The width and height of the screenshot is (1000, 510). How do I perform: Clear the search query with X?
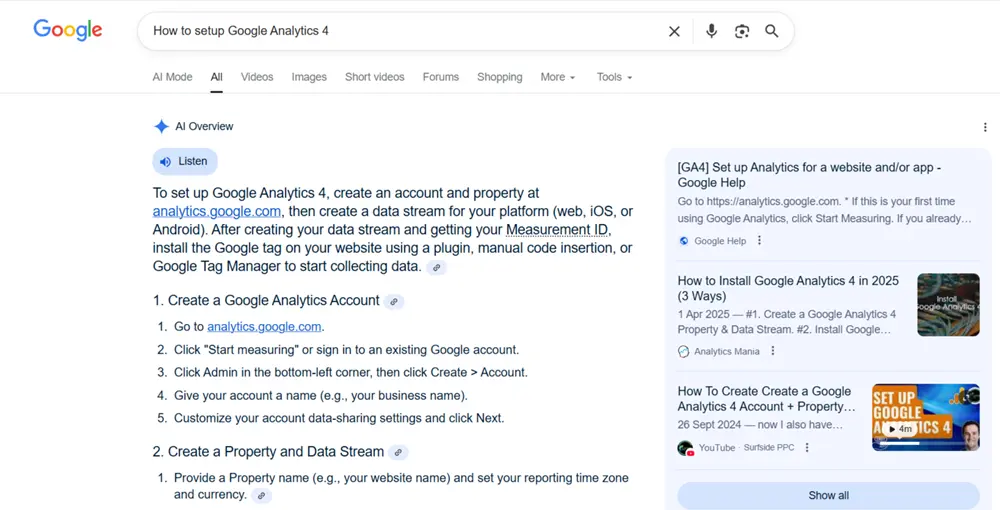tap(674, 31)
